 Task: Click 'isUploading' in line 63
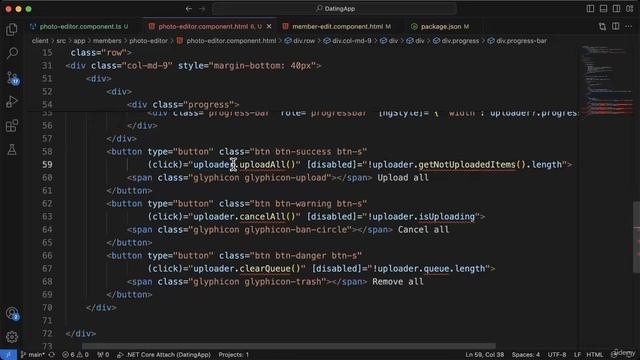447,217
